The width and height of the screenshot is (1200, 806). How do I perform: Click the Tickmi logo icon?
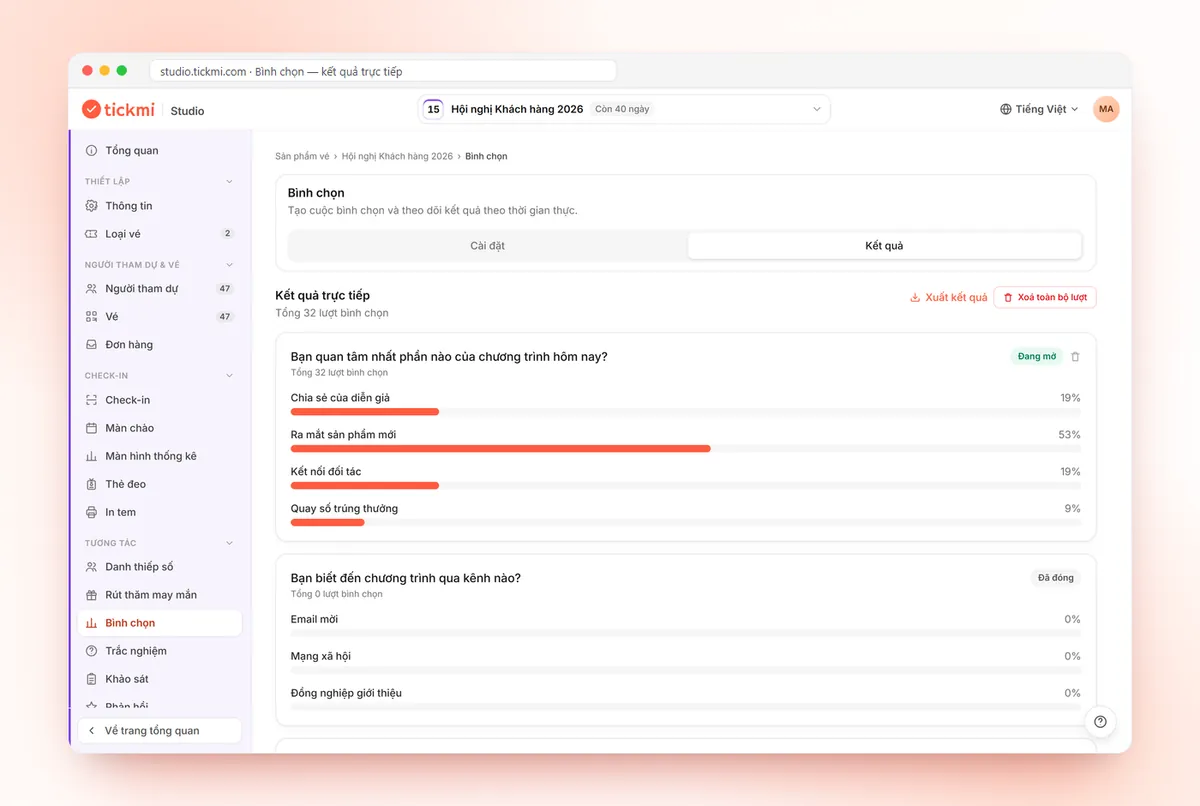(91, 109)
